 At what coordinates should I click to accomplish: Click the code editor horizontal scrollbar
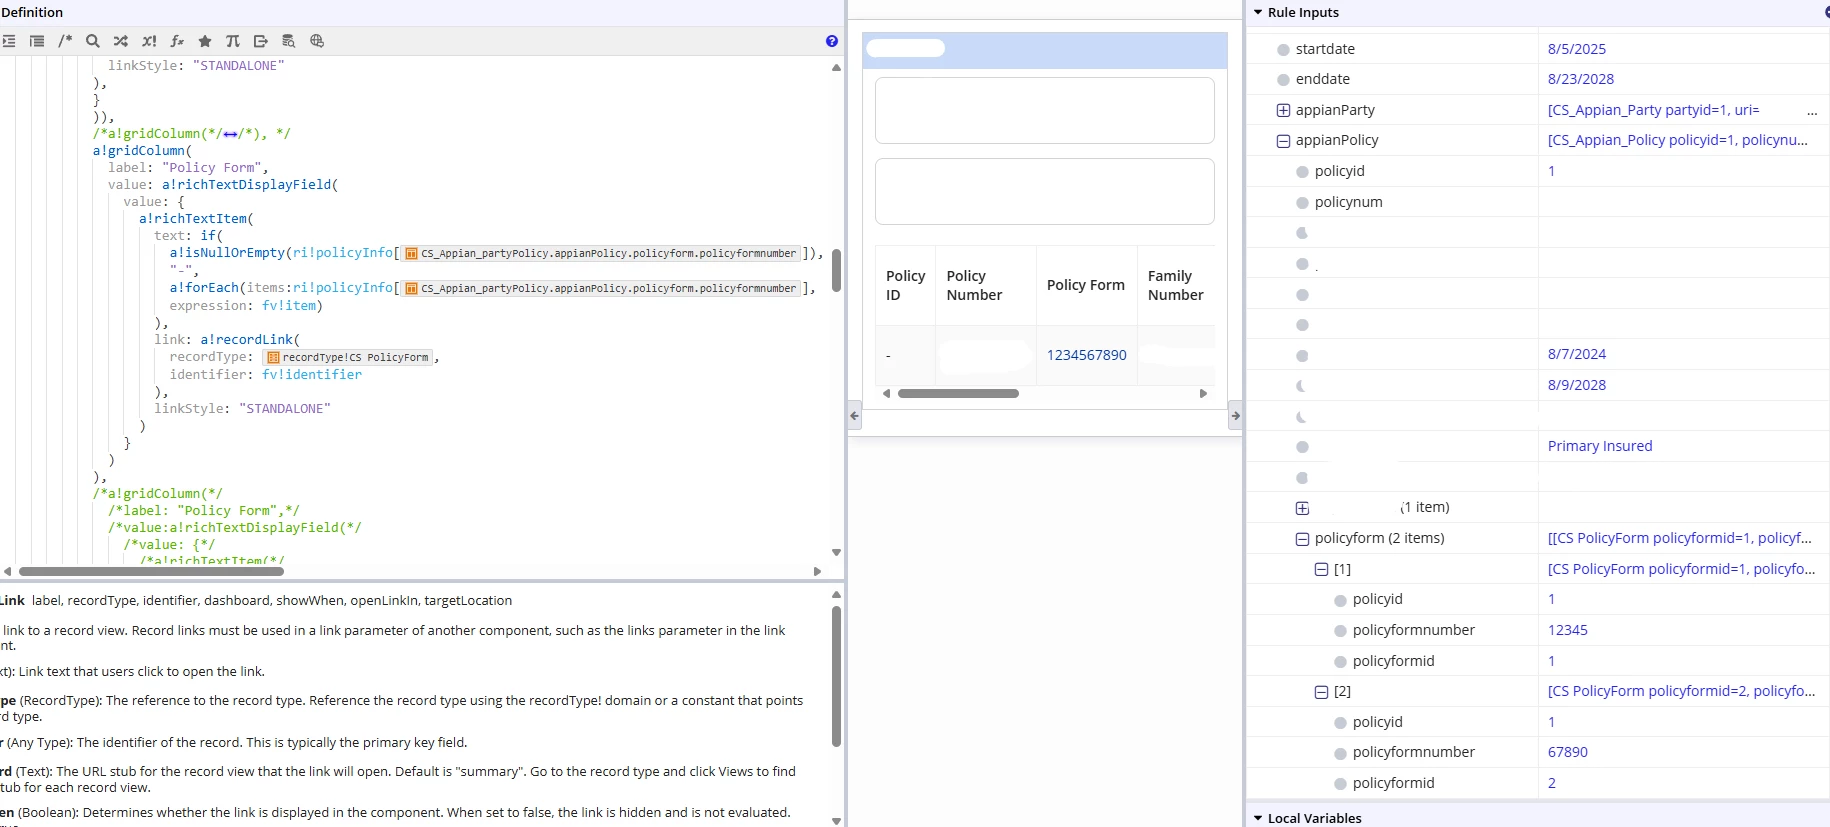(x=152, y=572)
